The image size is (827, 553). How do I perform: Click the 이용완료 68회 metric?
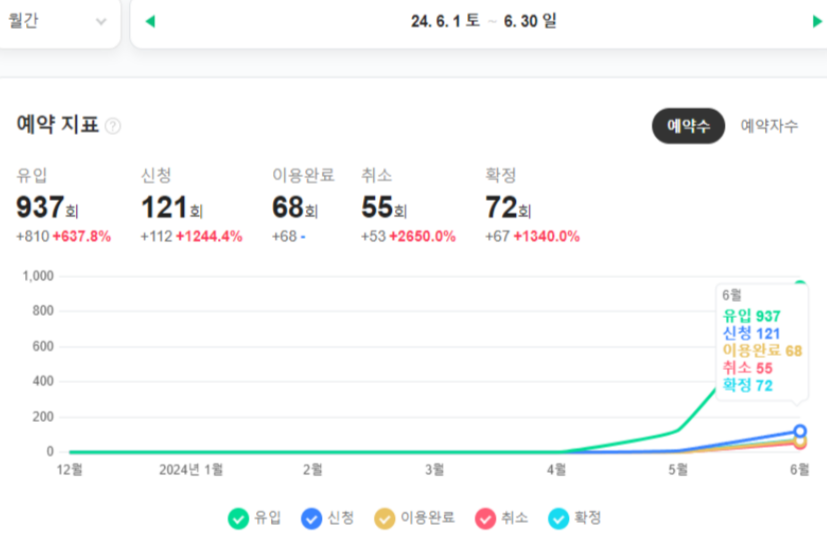click(x=303, y=205)
